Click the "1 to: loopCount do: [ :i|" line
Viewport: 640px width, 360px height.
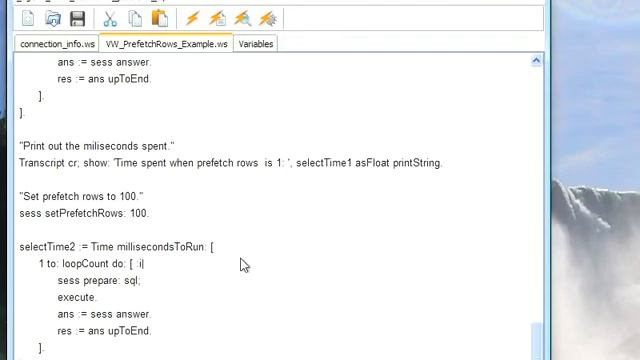tap(91, 264)
